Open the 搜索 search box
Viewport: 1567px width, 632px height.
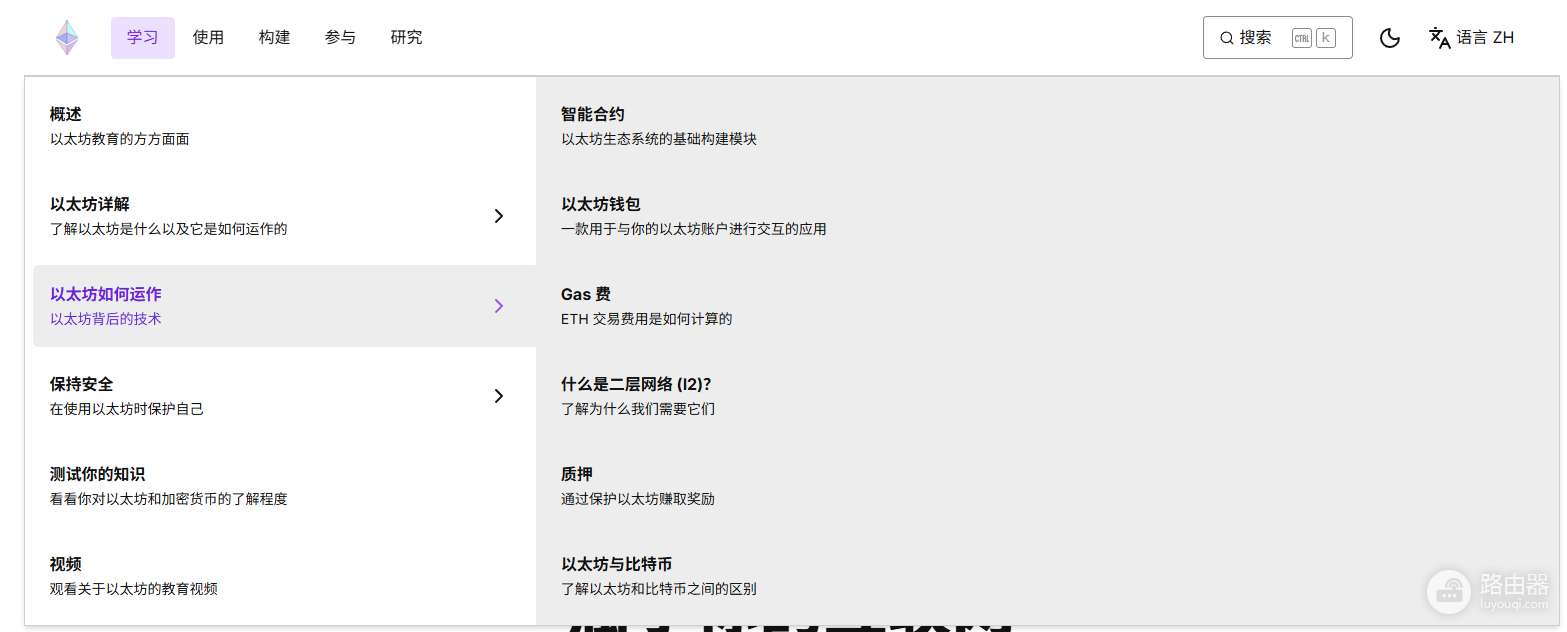pos(1277,38)
